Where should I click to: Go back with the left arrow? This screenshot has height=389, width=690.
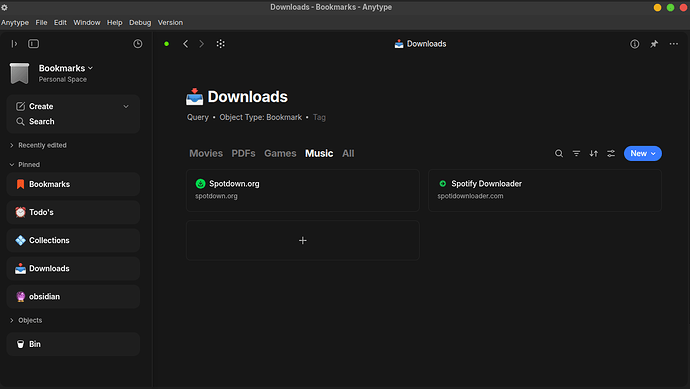(186, 44)
